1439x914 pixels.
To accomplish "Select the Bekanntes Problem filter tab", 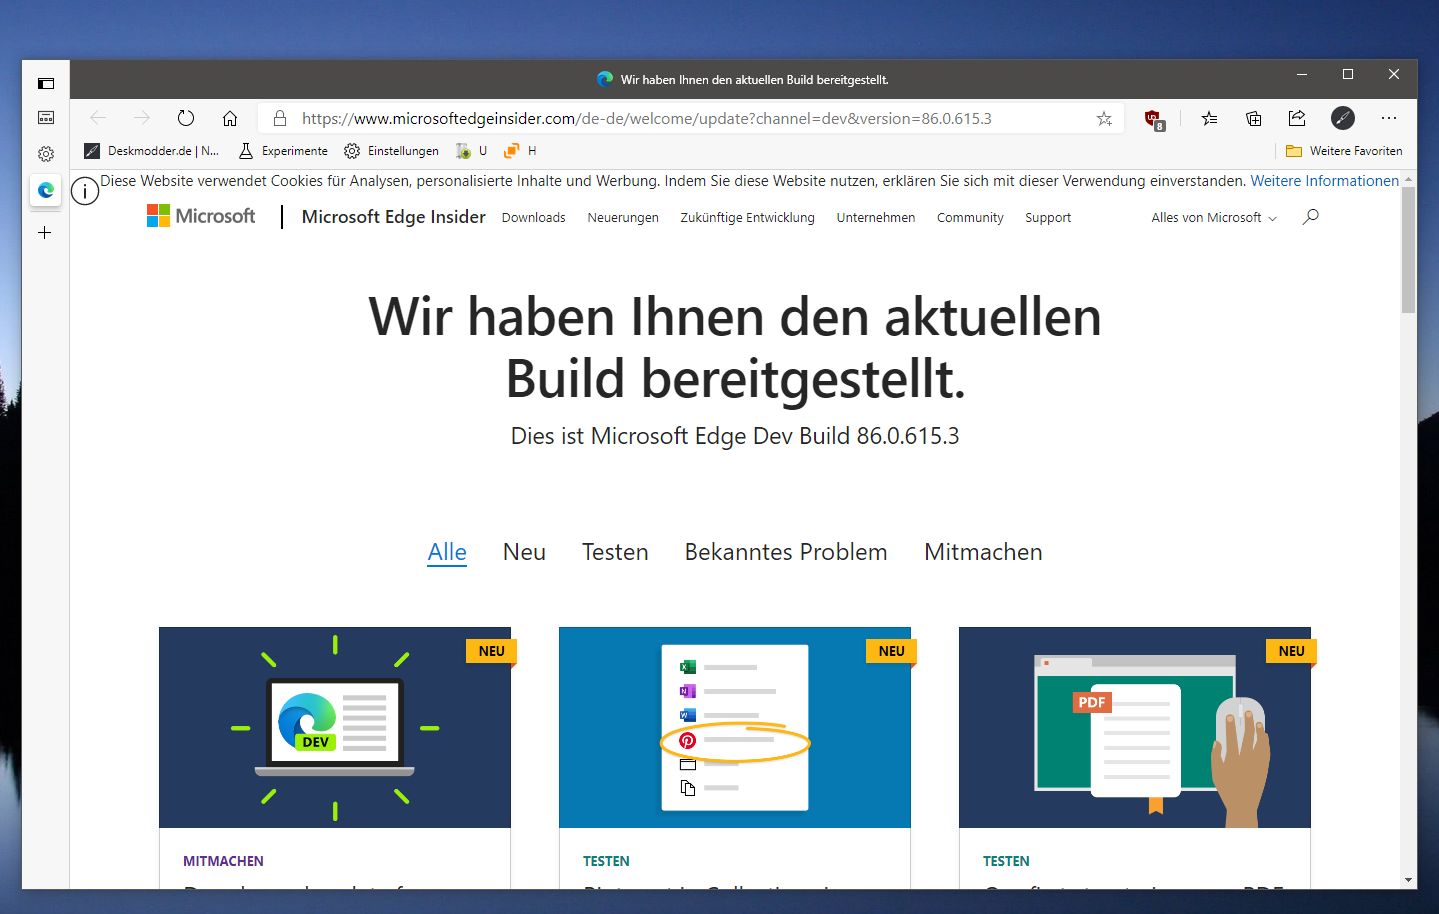I will pyautogui.click(x=786, y=552).
